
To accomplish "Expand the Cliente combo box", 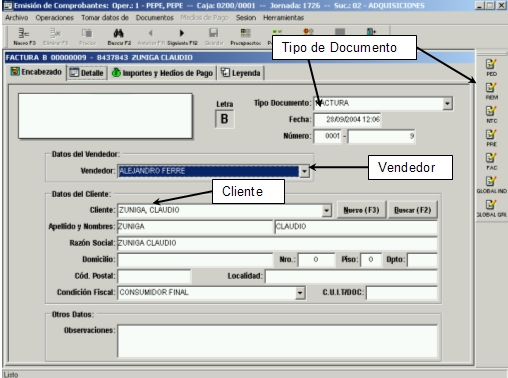I will click(x=327, y=210).
